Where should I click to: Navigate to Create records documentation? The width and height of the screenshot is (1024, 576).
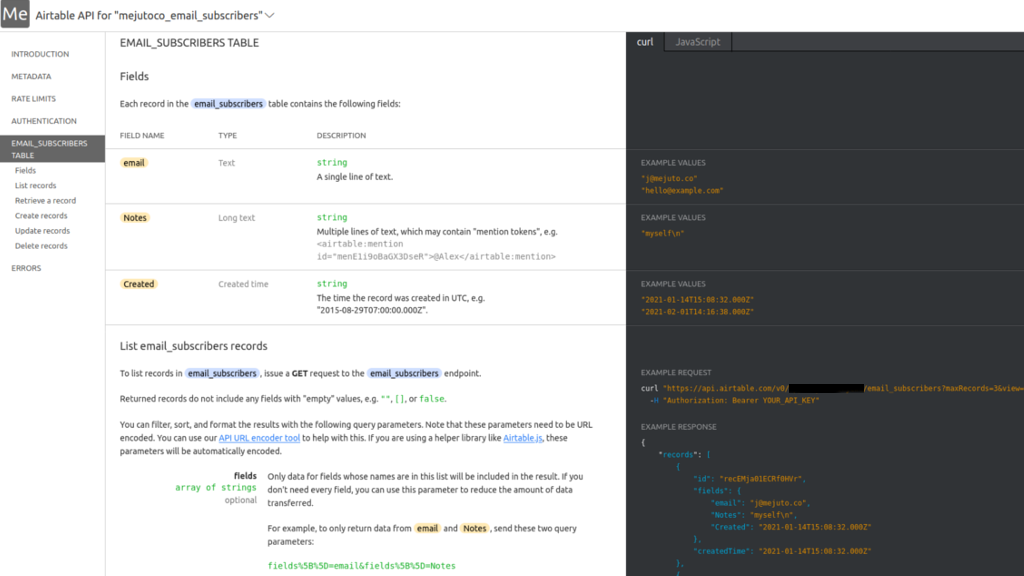[41, 215]
